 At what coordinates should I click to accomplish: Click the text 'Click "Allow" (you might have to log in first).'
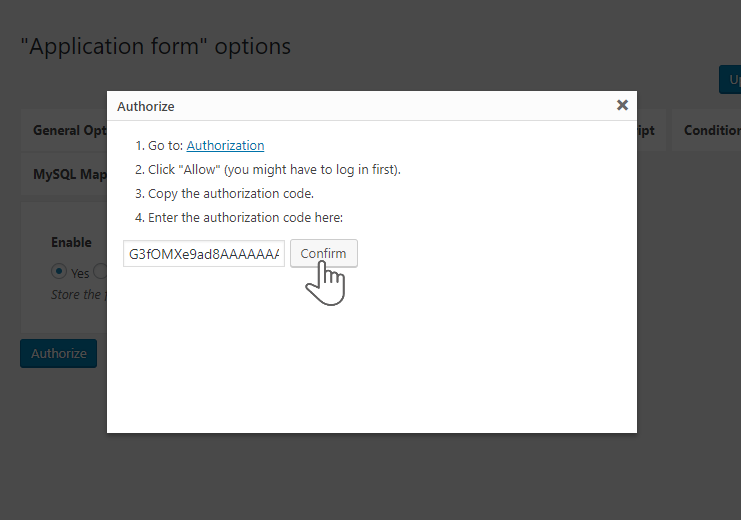tap(274, 170)
